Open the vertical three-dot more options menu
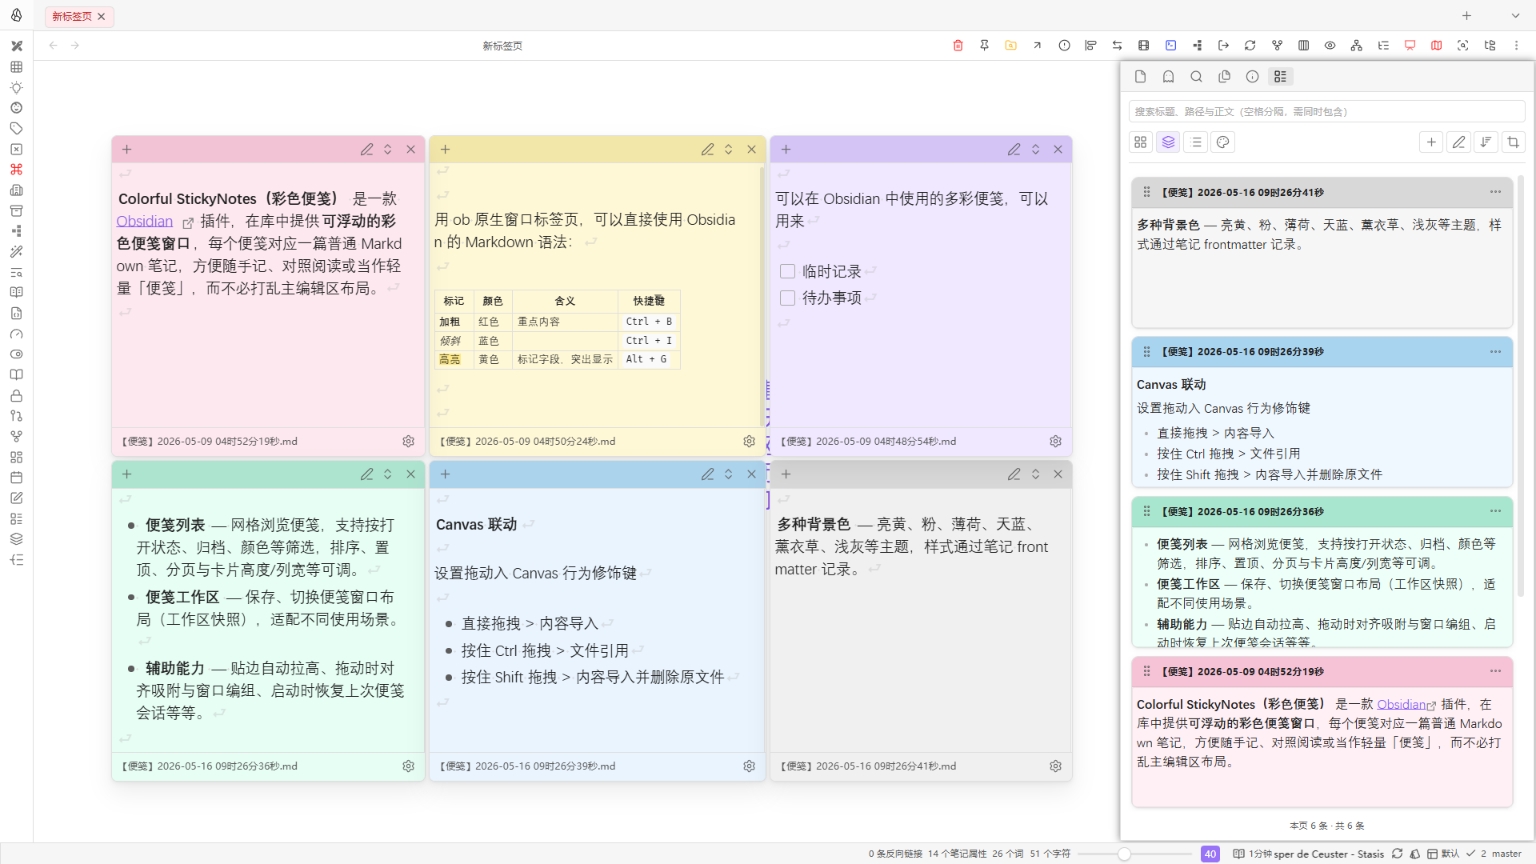Image resolution: width=1536 pixels, height=864 pixels. [1516, 45]
